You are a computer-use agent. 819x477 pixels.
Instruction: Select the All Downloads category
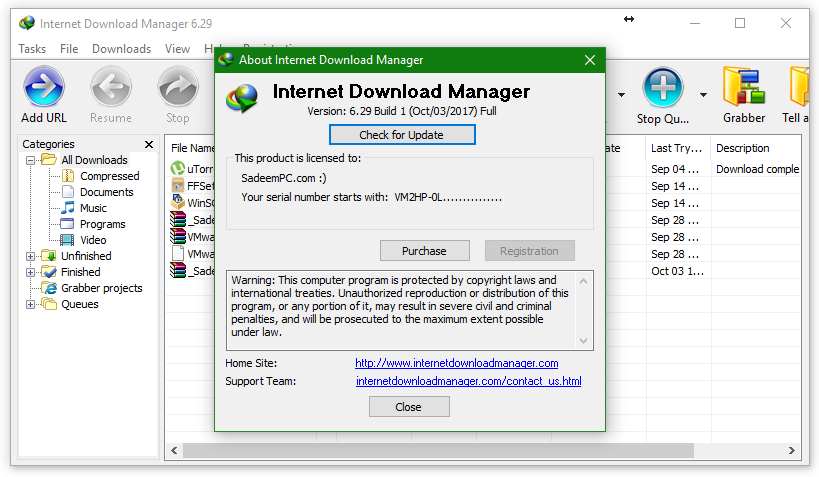tap(94, 160)
